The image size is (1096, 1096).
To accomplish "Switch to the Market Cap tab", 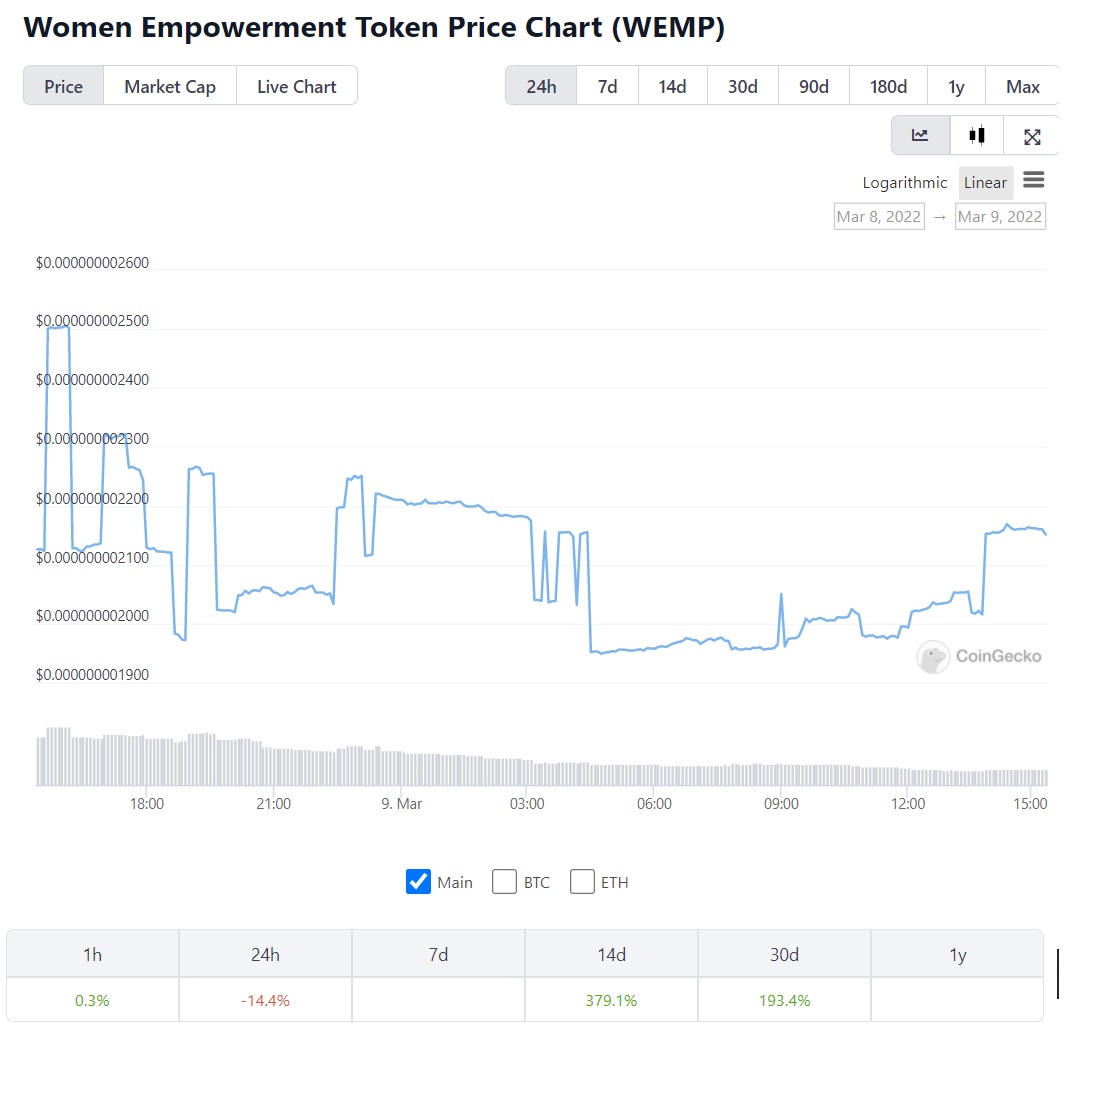I will 169,86.
